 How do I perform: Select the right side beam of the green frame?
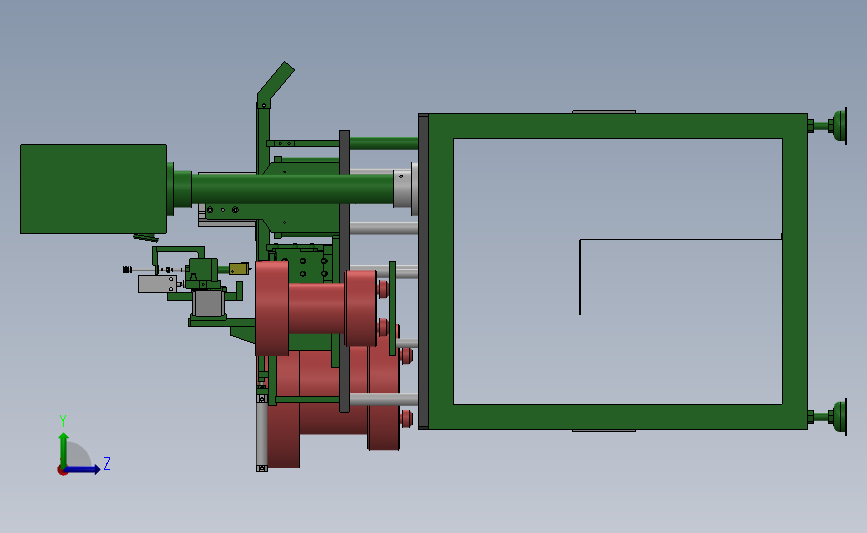pyautogui.click(x=795, y=271)
